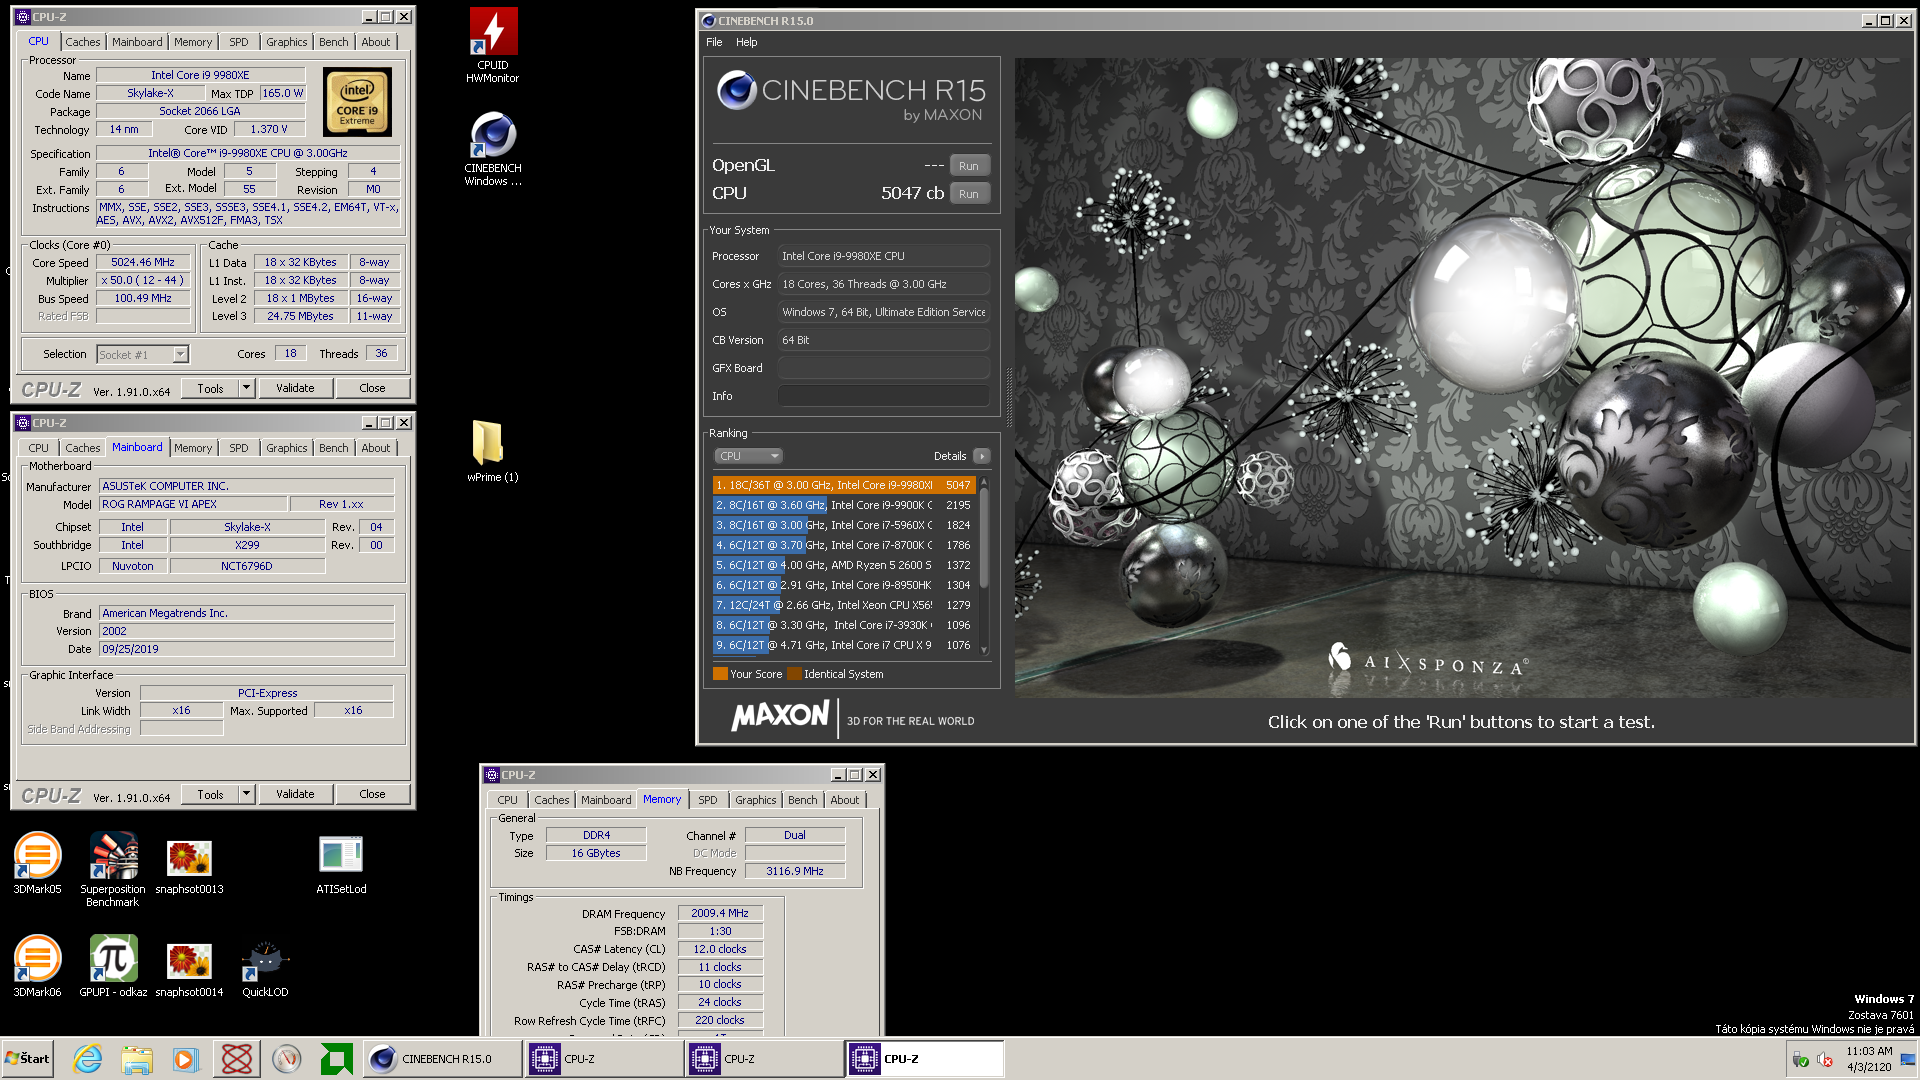Click the green square taskbar icon
Image resolution: width=1920 pixels, height=1080 pixels.
tap(337, 1059)
